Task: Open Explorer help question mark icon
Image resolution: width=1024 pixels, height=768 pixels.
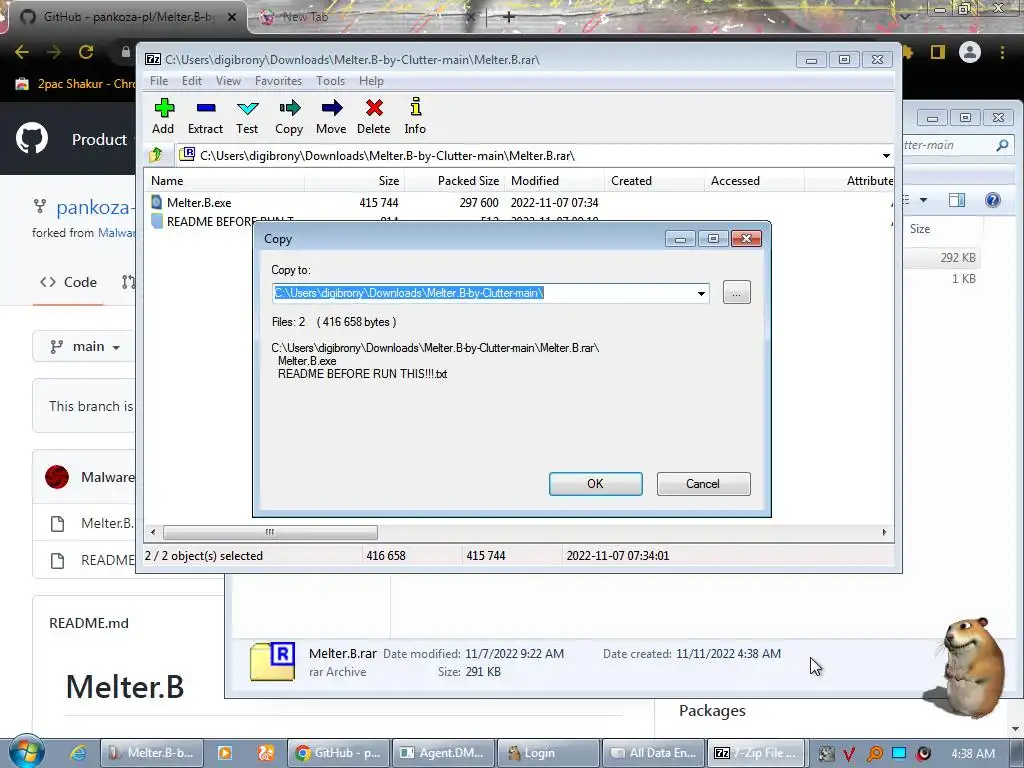Action: (993, 200)
